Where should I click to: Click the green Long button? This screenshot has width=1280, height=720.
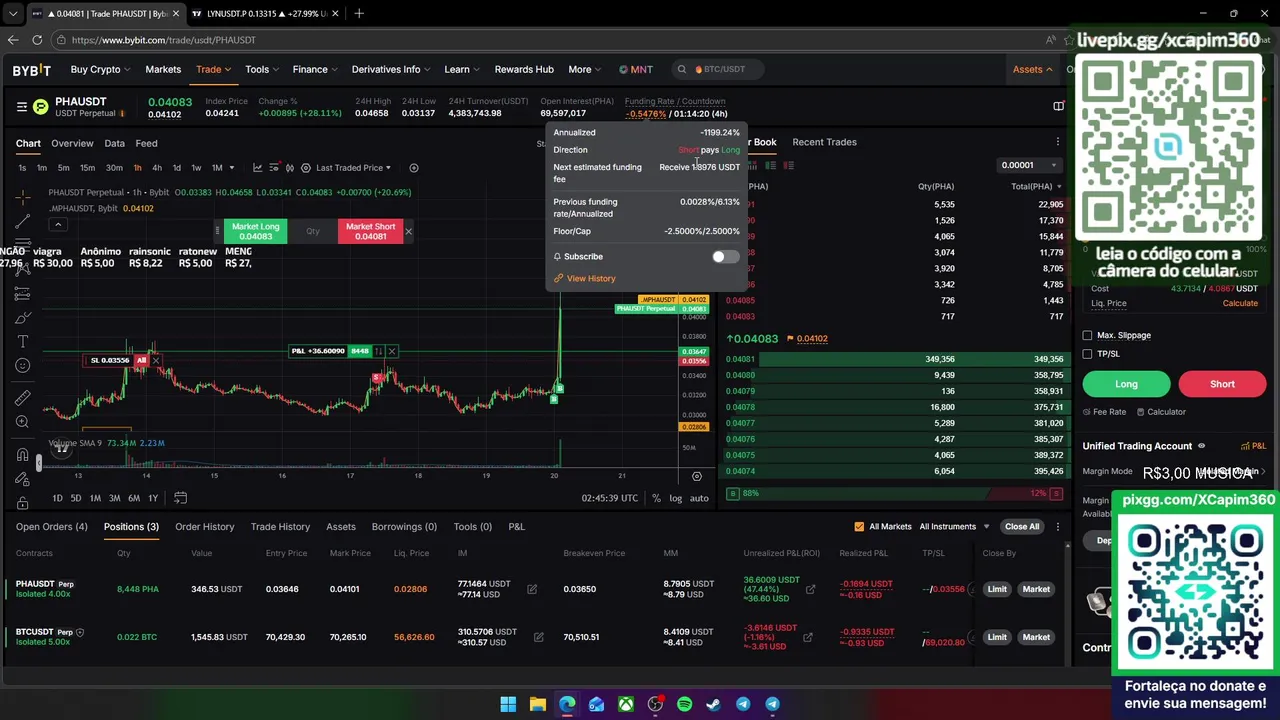coord(1126,384)
